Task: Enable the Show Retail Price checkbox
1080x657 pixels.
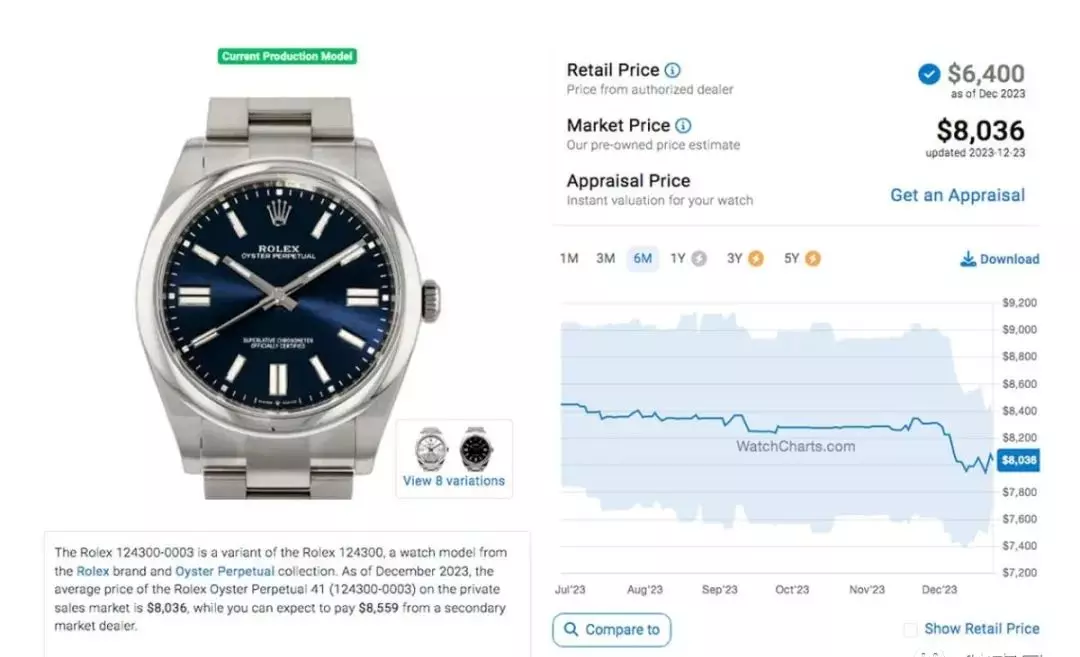Action: (911, 629)
